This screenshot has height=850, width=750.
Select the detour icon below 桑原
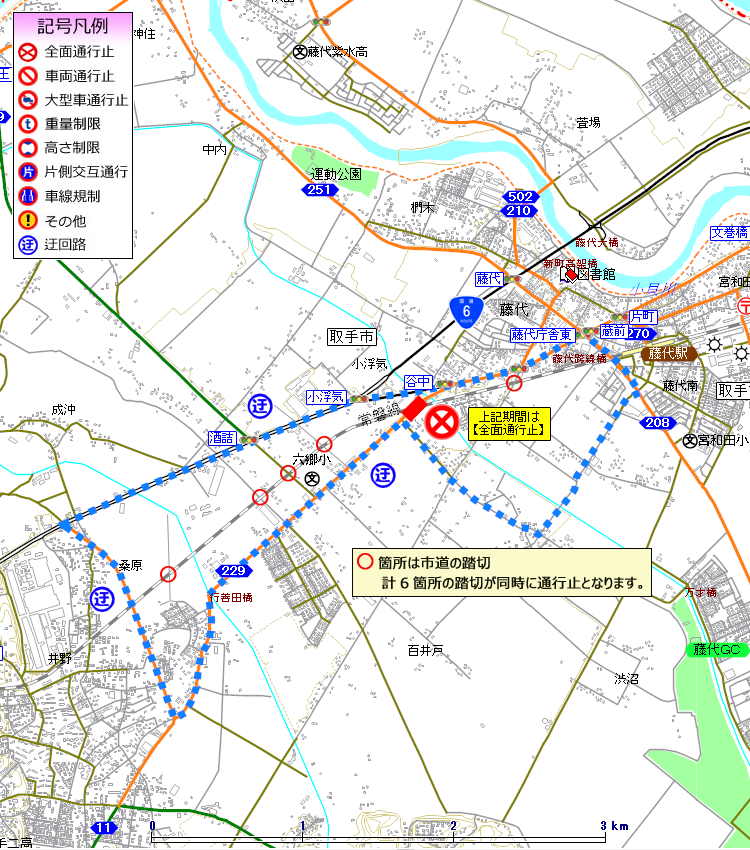point(102,599)
